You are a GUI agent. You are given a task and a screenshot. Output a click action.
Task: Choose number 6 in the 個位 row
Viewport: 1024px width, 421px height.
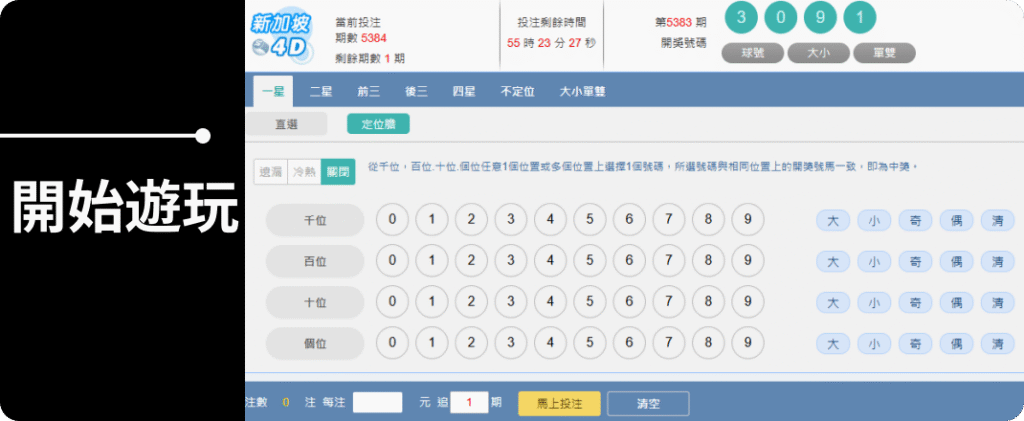click(629, 343)
